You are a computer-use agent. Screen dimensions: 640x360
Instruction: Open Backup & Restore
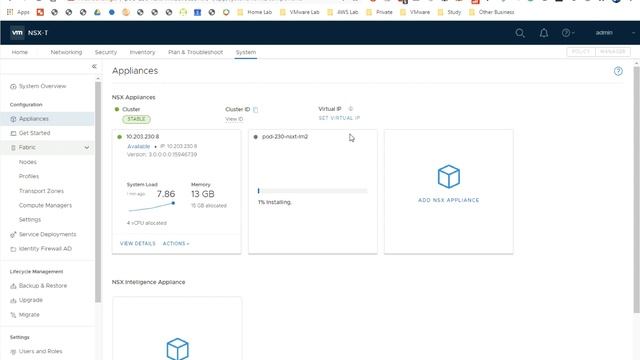pos(43,286)
